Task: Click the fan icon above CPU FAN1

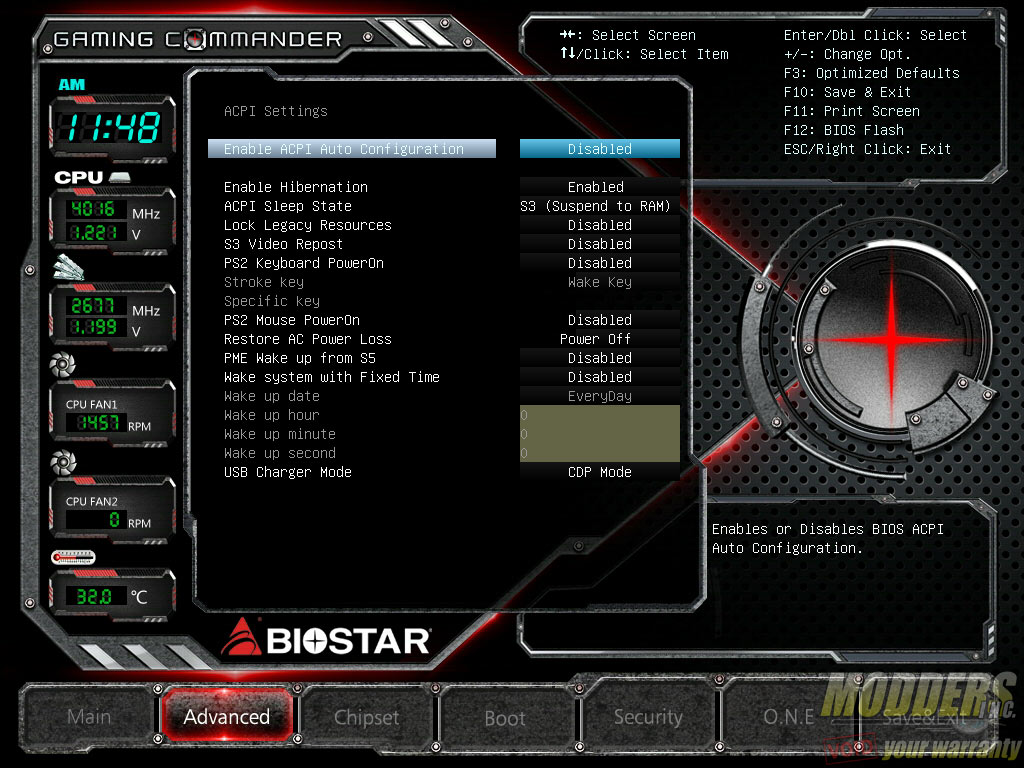Action: [x=63, y=364]
